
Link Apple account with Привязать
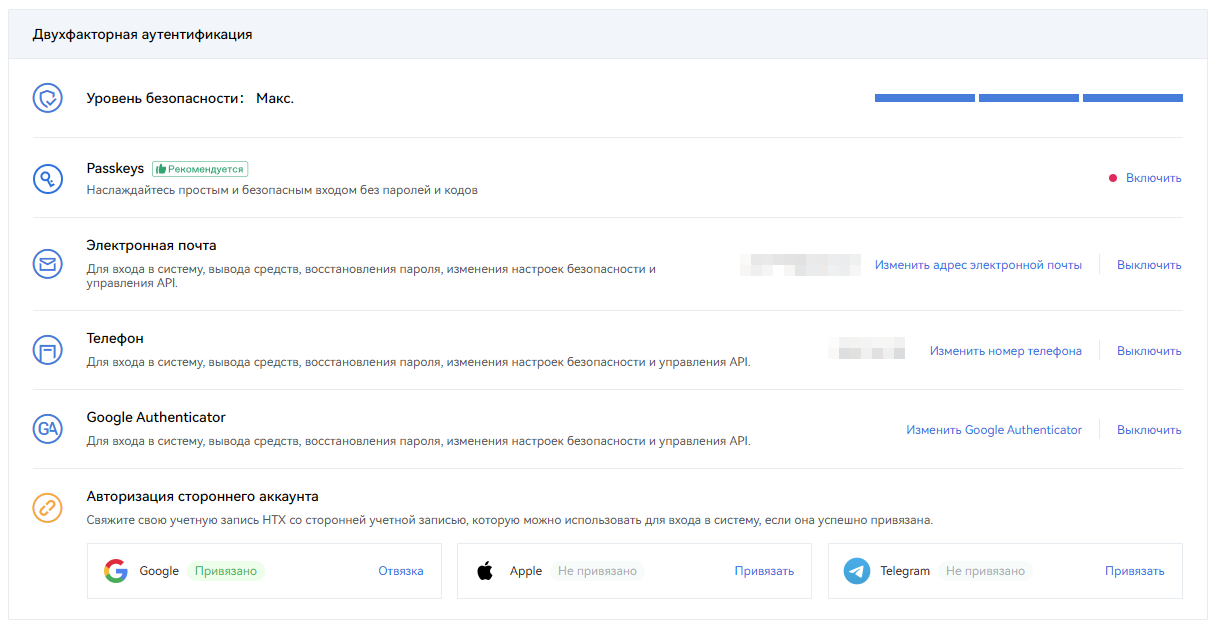[x=764, y=571]
